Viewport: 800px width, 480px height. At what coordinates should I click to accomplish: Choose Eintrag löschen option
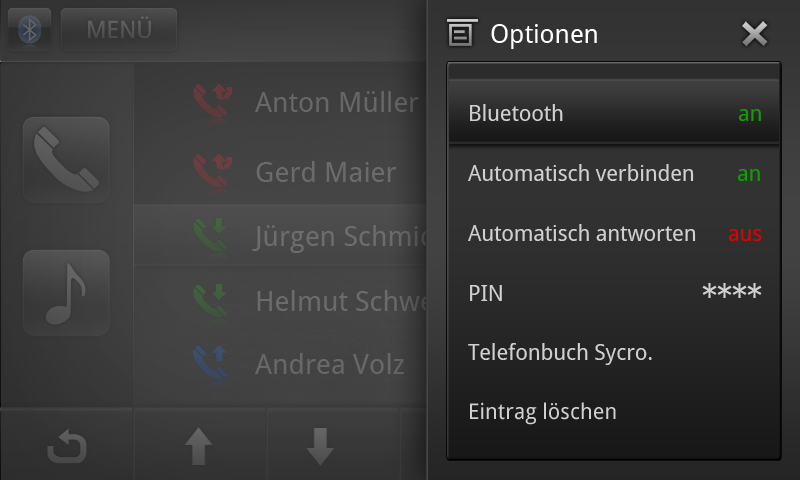614,411
